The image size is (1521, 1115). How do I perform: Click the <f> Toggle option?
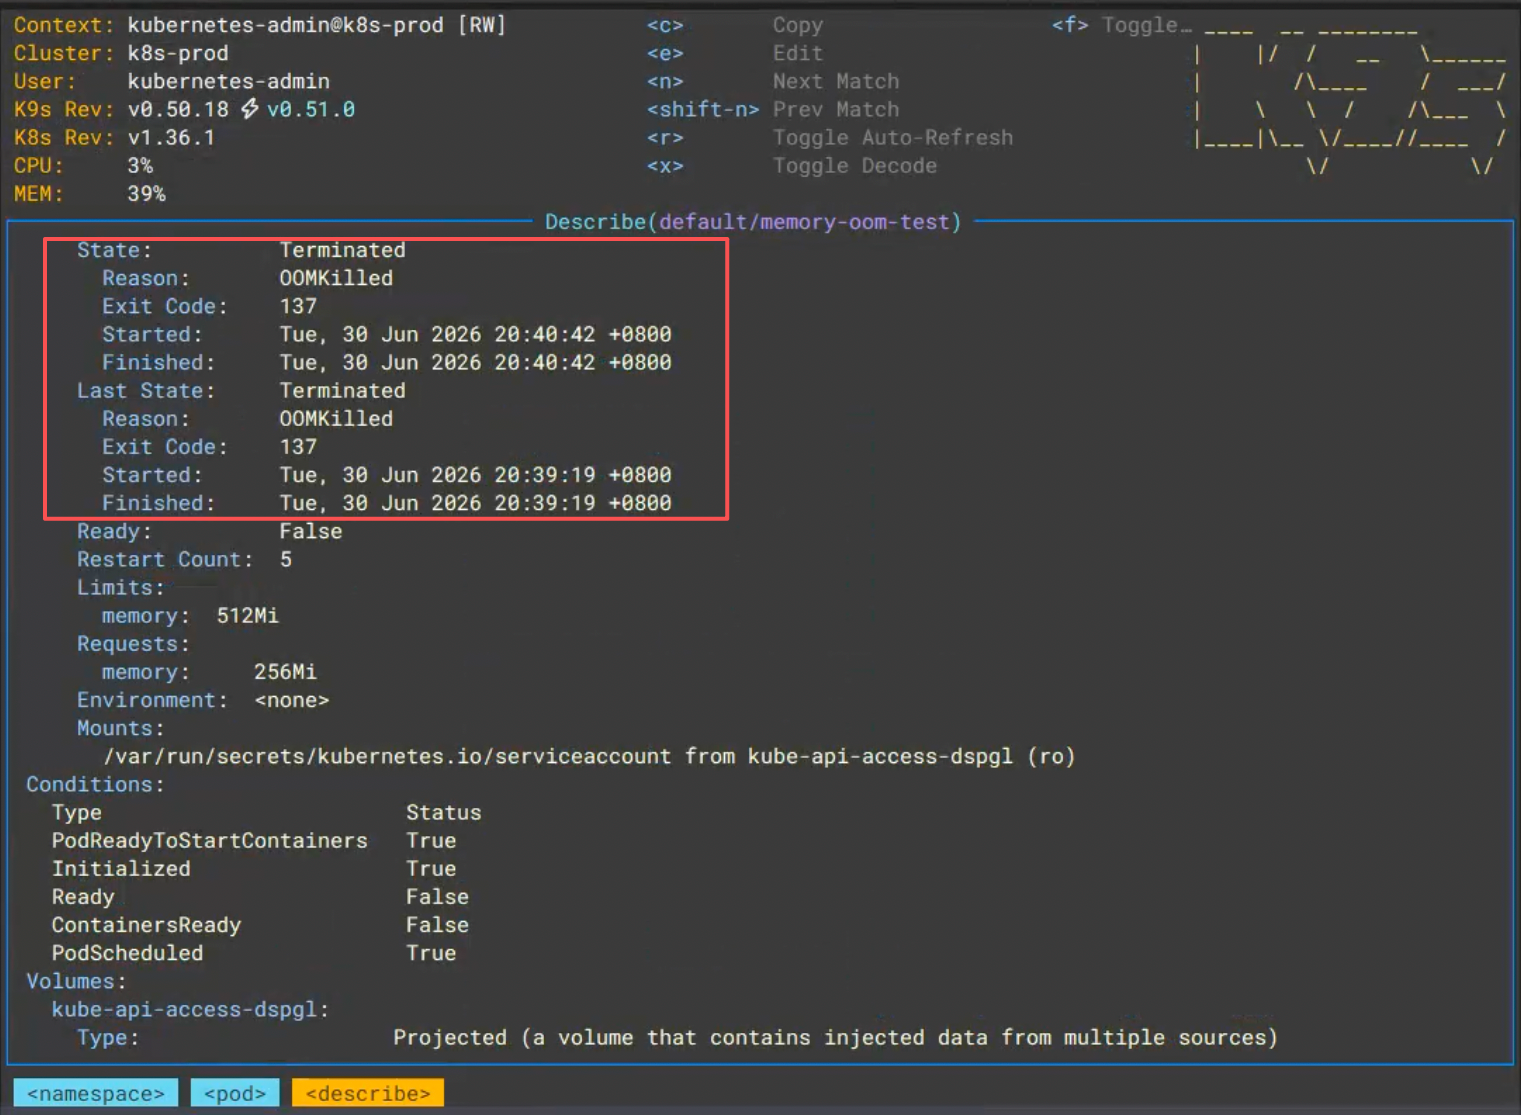1121,25
